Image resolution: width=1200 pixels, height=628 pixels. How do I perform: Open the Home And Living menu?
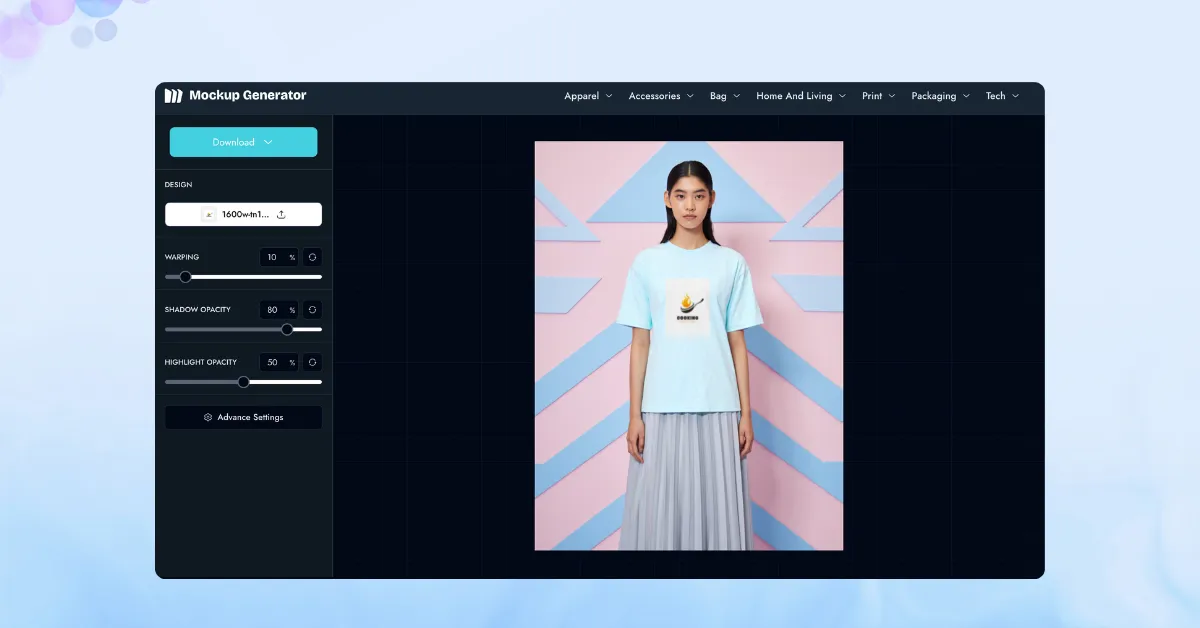(x=800, y=96)
